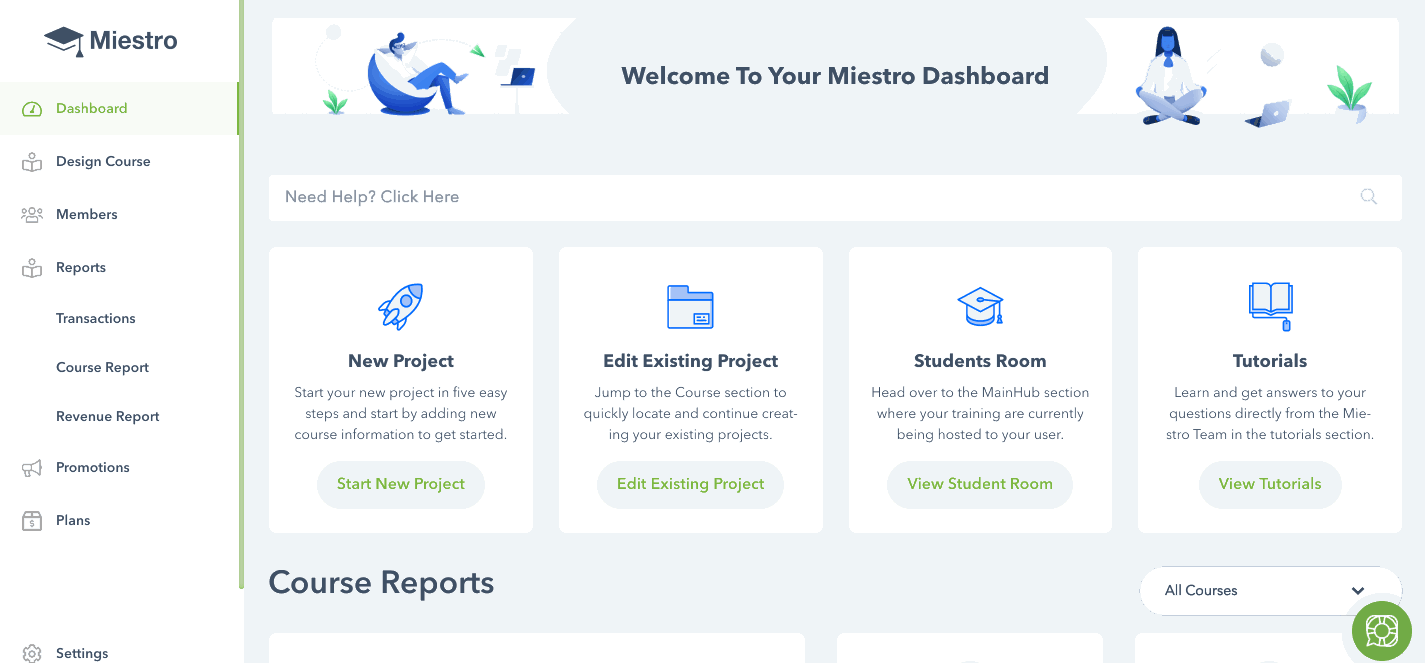Viewport: 1425px width, 663px height.
Task: Click the Promotions megaphone icon
Action: 32,468
